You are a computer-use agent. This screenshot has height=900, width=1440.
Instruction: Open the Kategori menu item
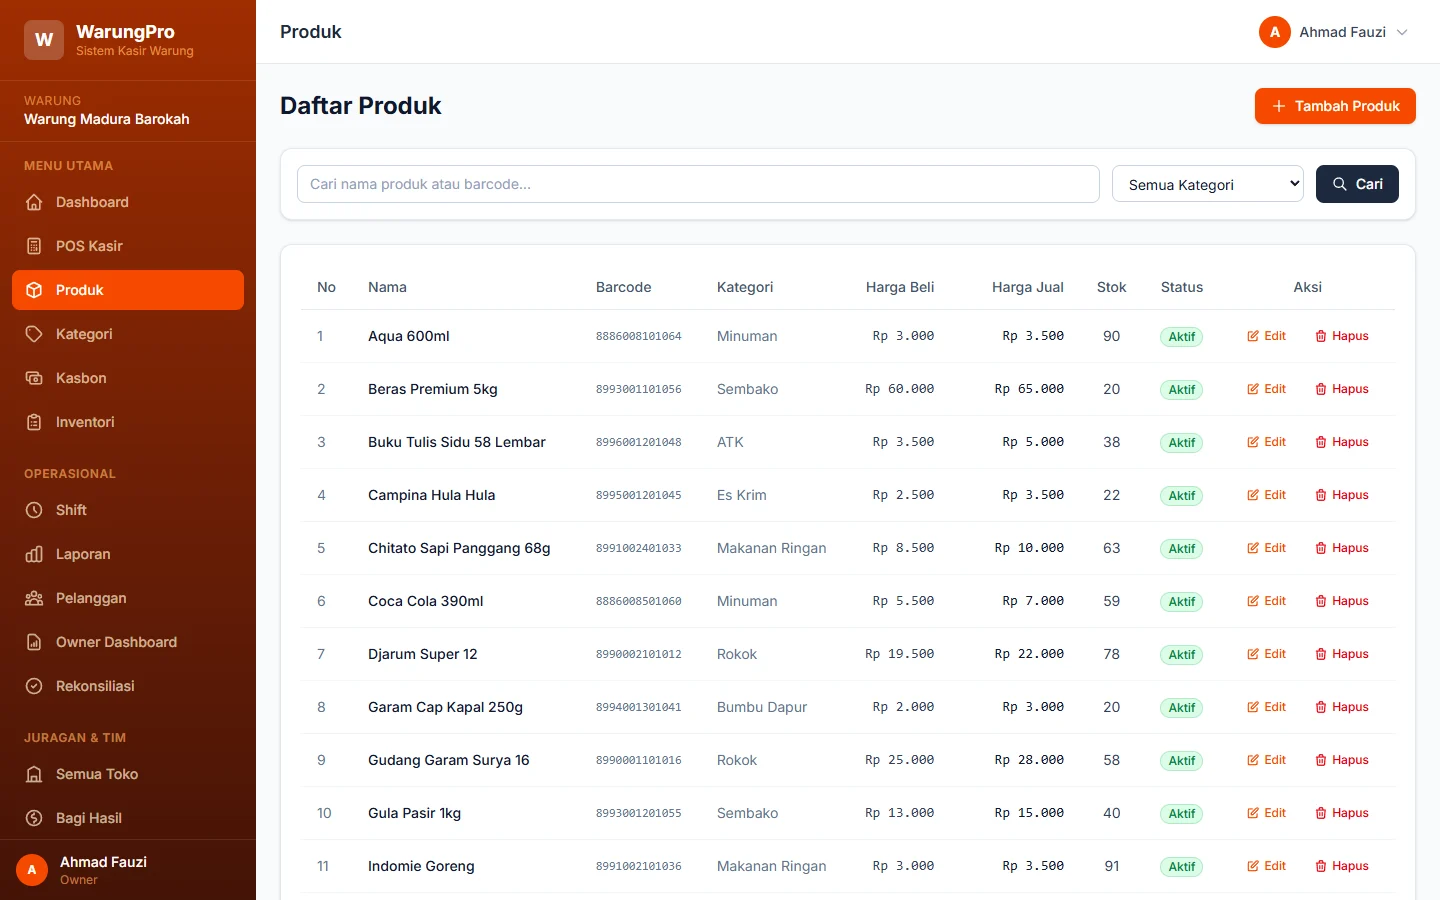pos(128,334)
